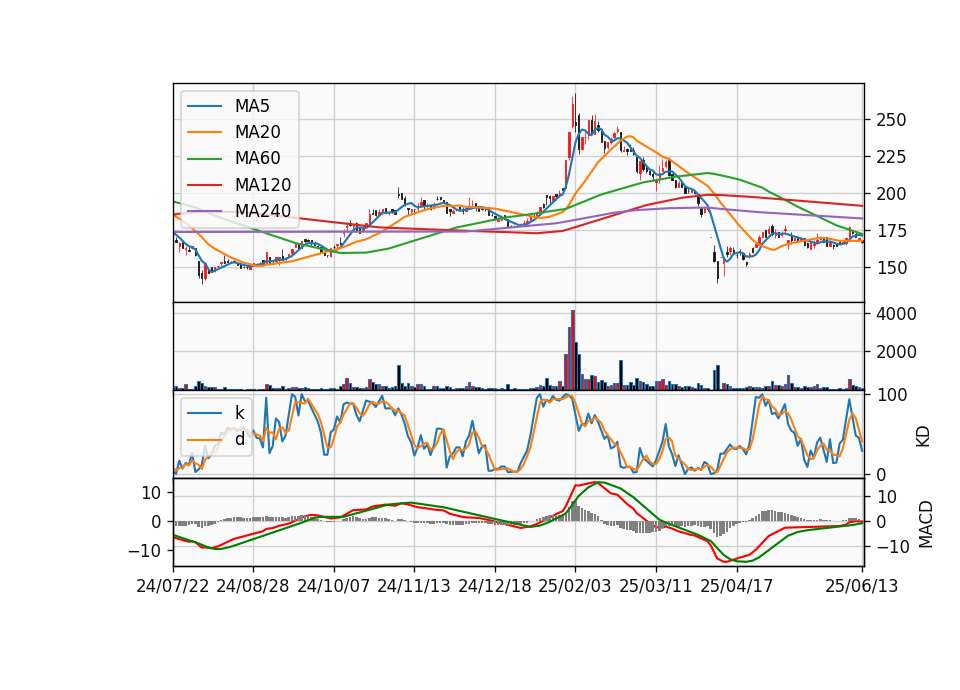Click the 25/02/03 date label

(575, 586)
